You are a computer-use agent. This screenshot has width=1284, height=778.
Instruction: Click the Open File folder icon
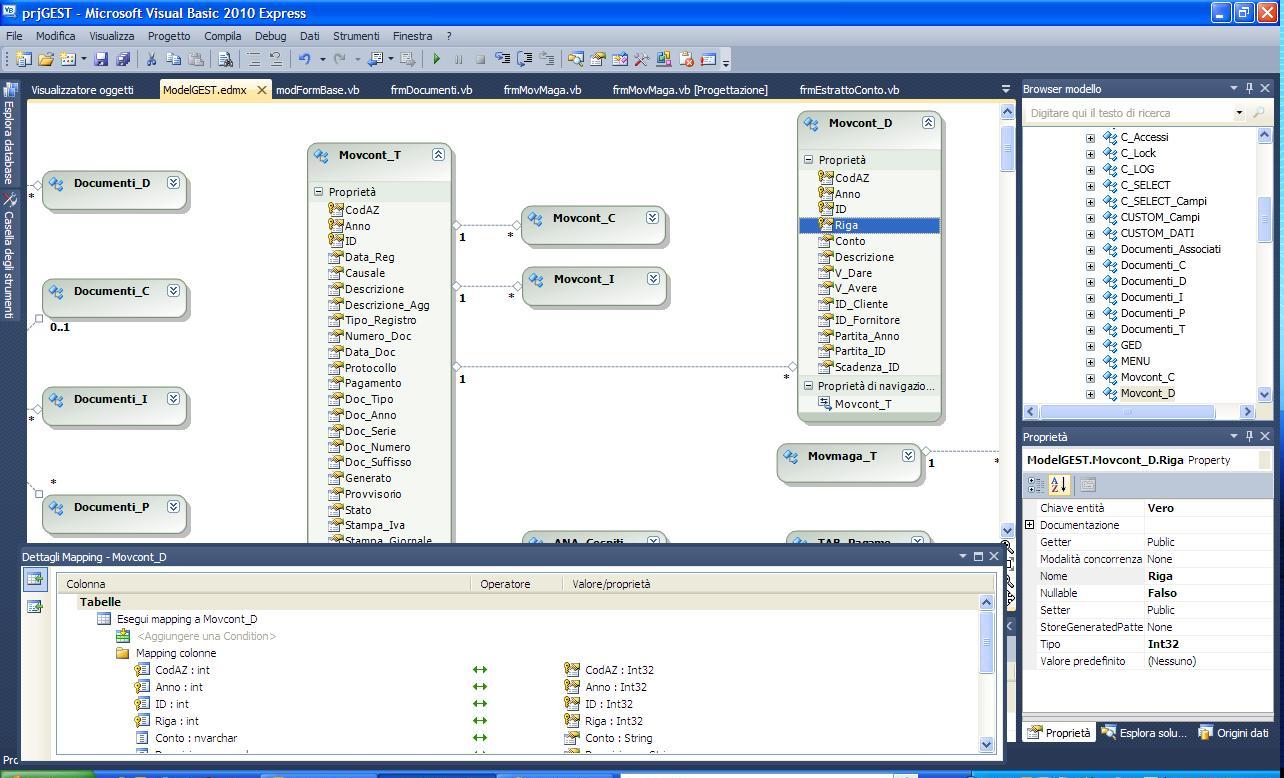coord(46,60)
